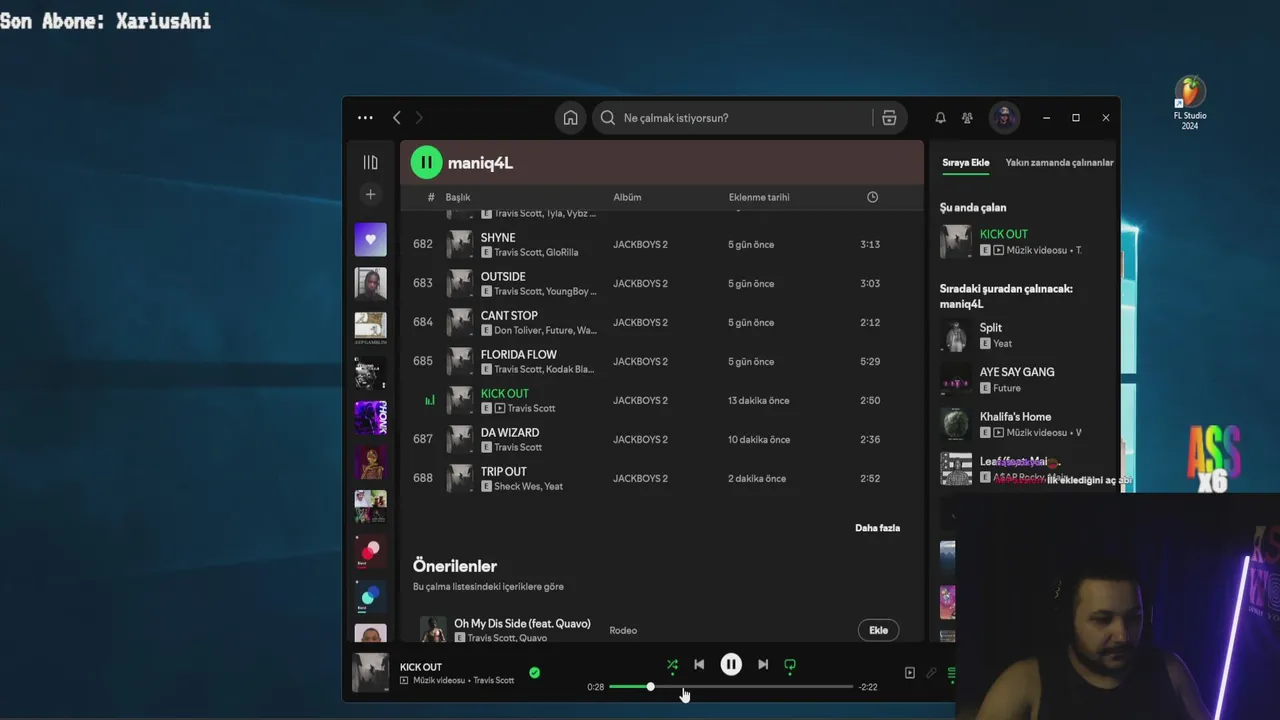
Task: Open Rodeo album link
Action: pyautogui.click(x=623, y=630)
